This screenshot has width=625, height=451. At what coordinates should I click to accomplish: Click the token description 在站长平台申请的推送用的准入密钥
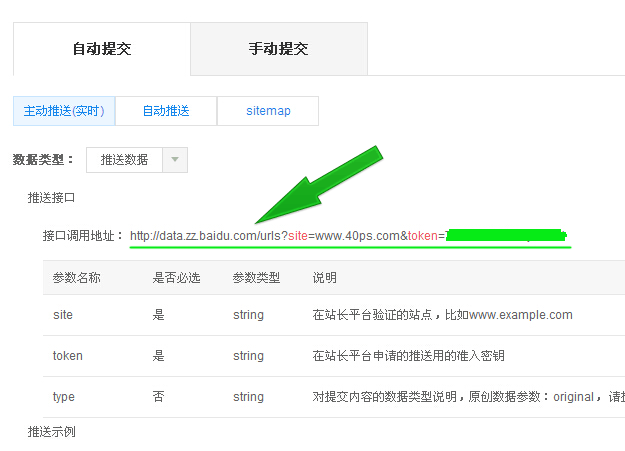pyautogui.click(x=409, y=356)
